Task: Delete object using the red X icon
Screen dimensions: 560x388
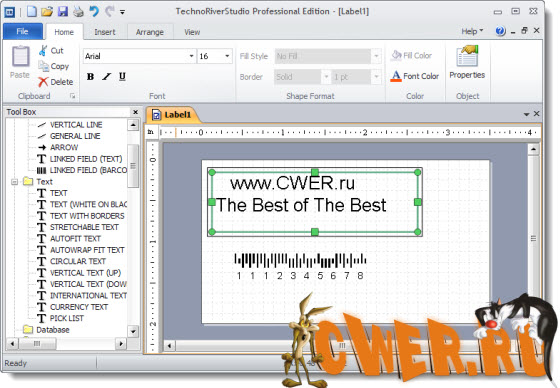Action: pos(43,82)
